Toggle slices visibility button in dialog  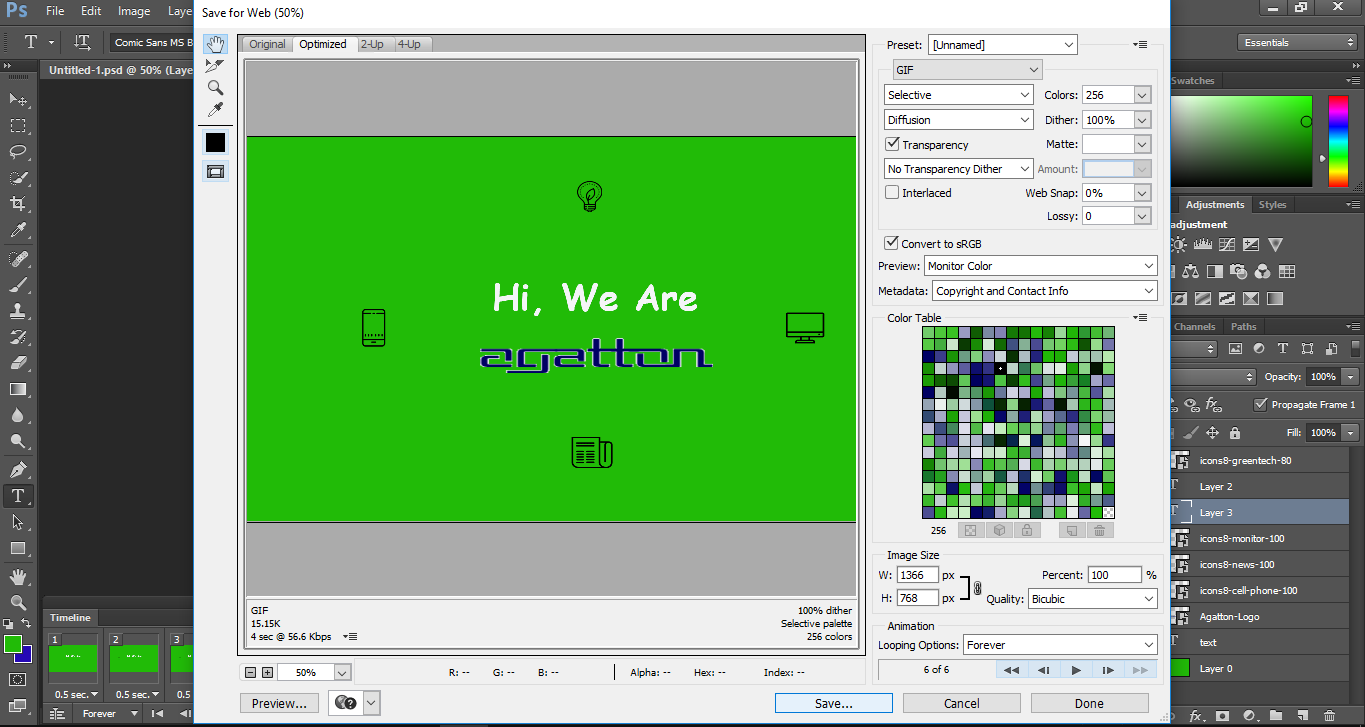coord(215,171)
